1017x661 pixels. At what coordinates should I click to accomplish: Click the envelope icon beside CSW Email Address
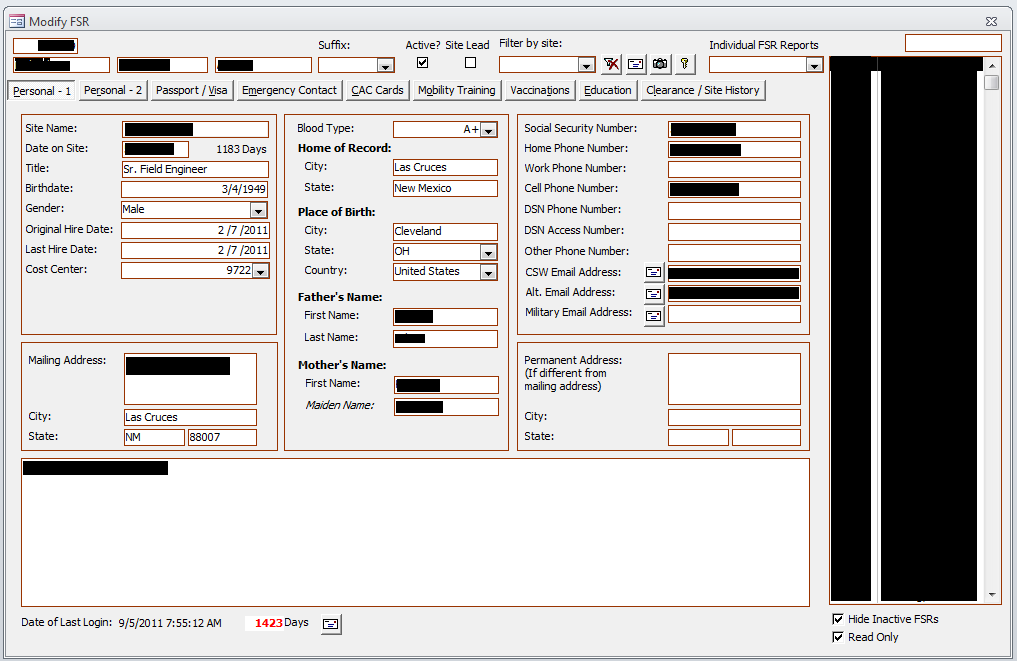click(x=654, y=271)
